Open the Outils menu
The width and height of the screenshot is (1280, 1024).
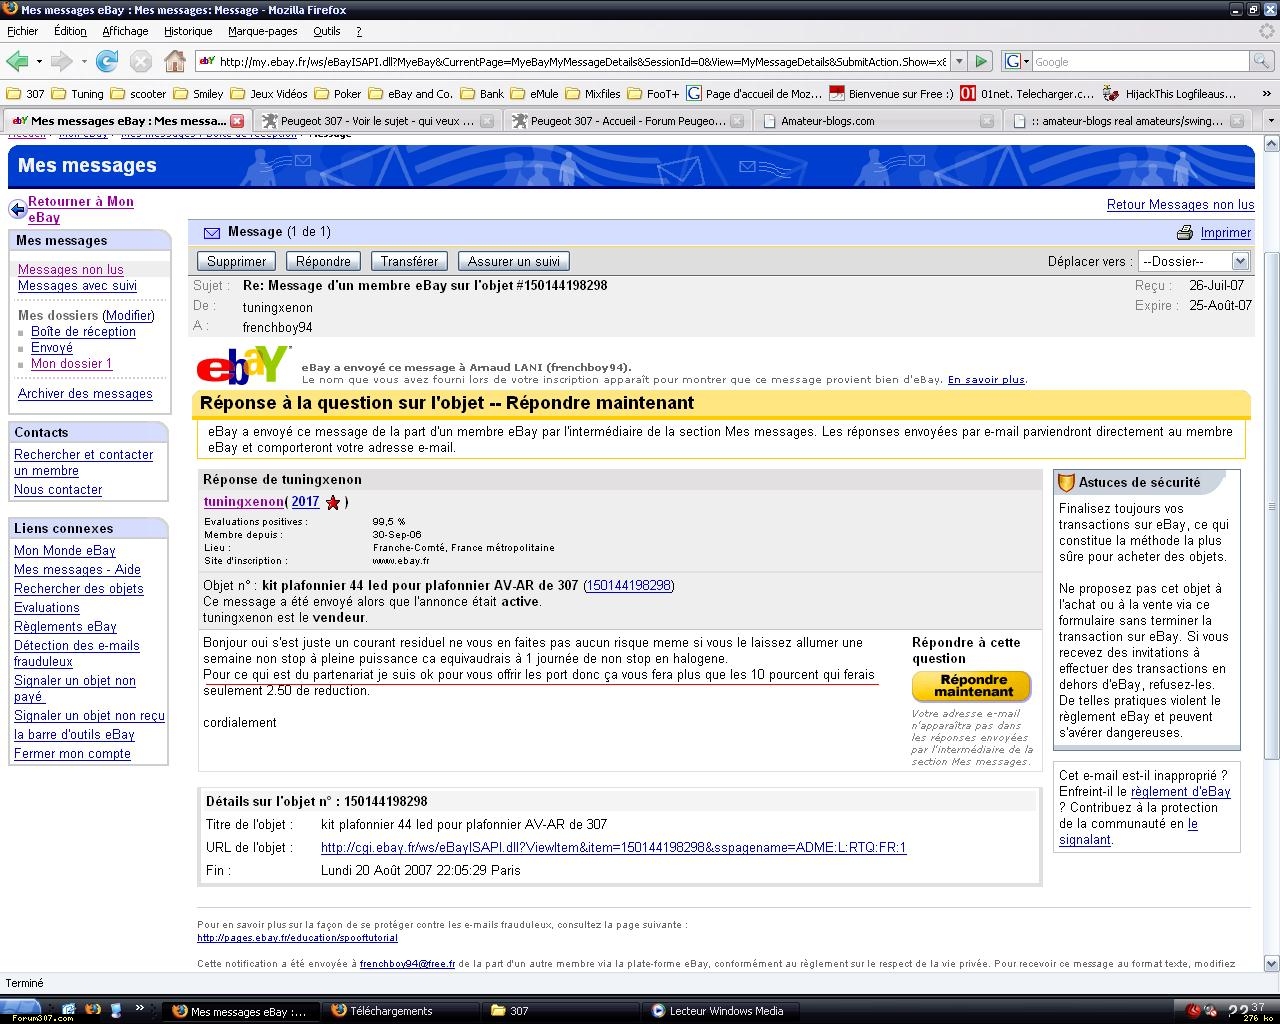pos(327,31)
